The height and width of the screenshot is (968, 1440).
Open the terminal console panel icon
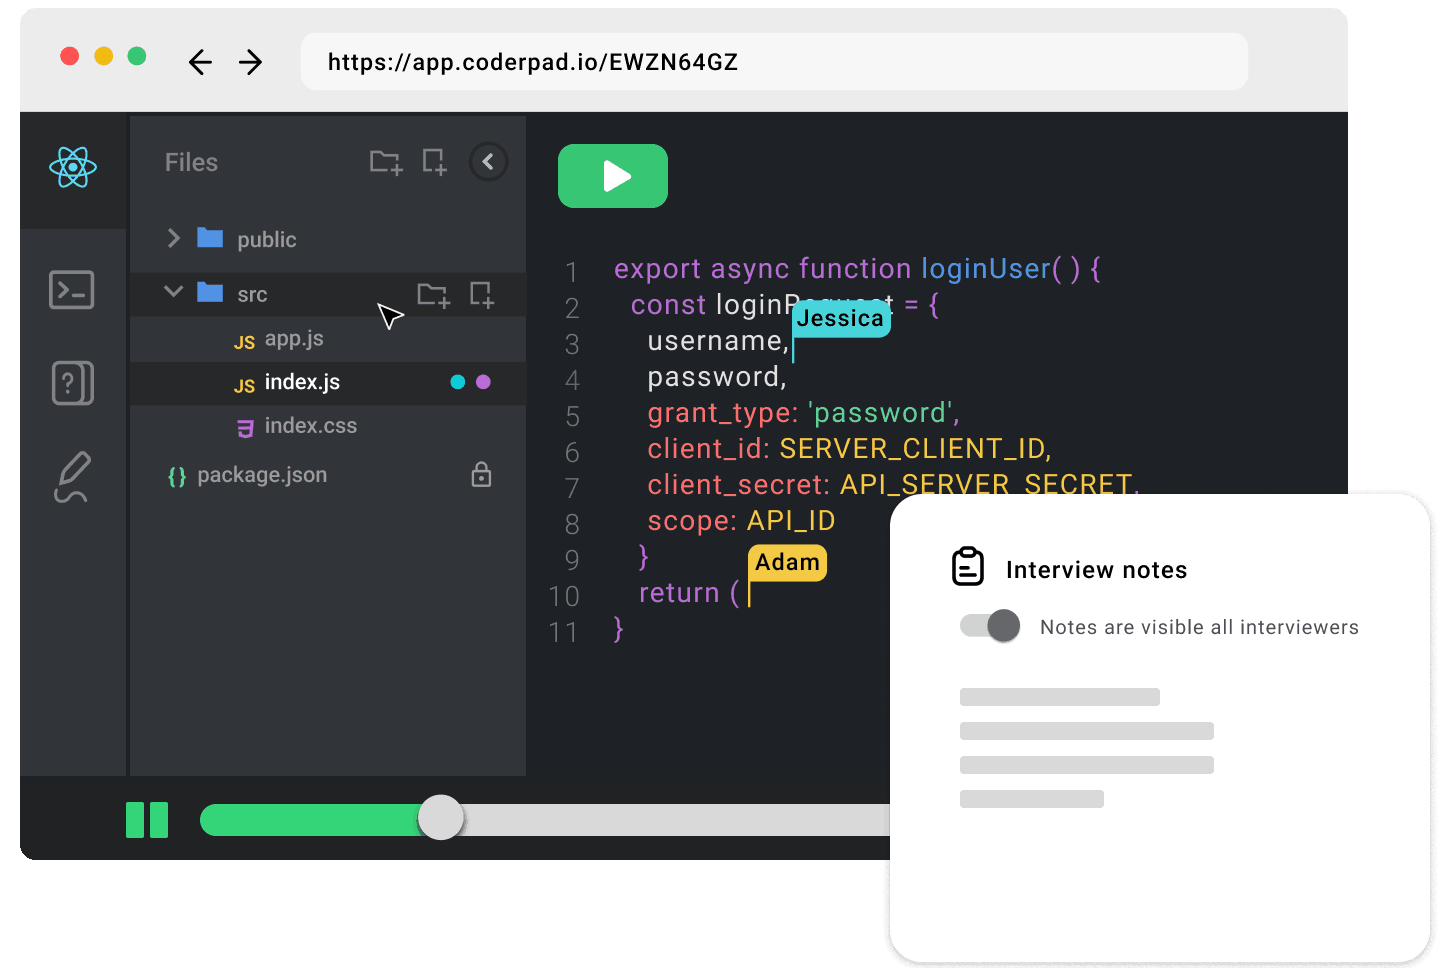tap(72, 290)
